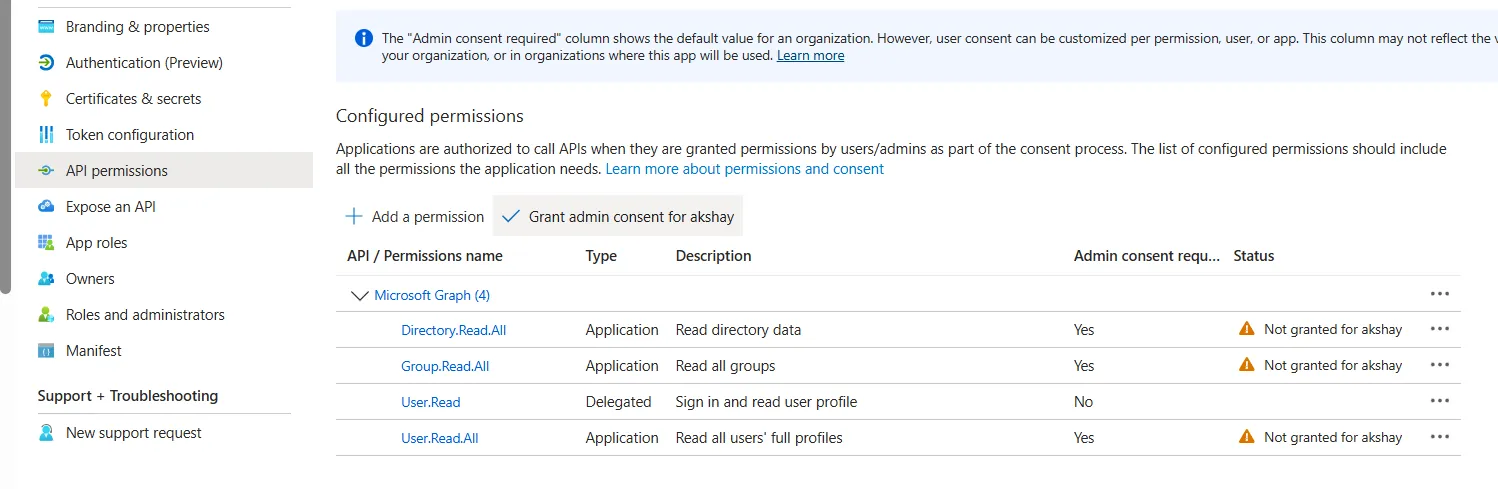Screen dimensions: 1498x489
Task: Click the New support request icon
Action: (46, 433)
